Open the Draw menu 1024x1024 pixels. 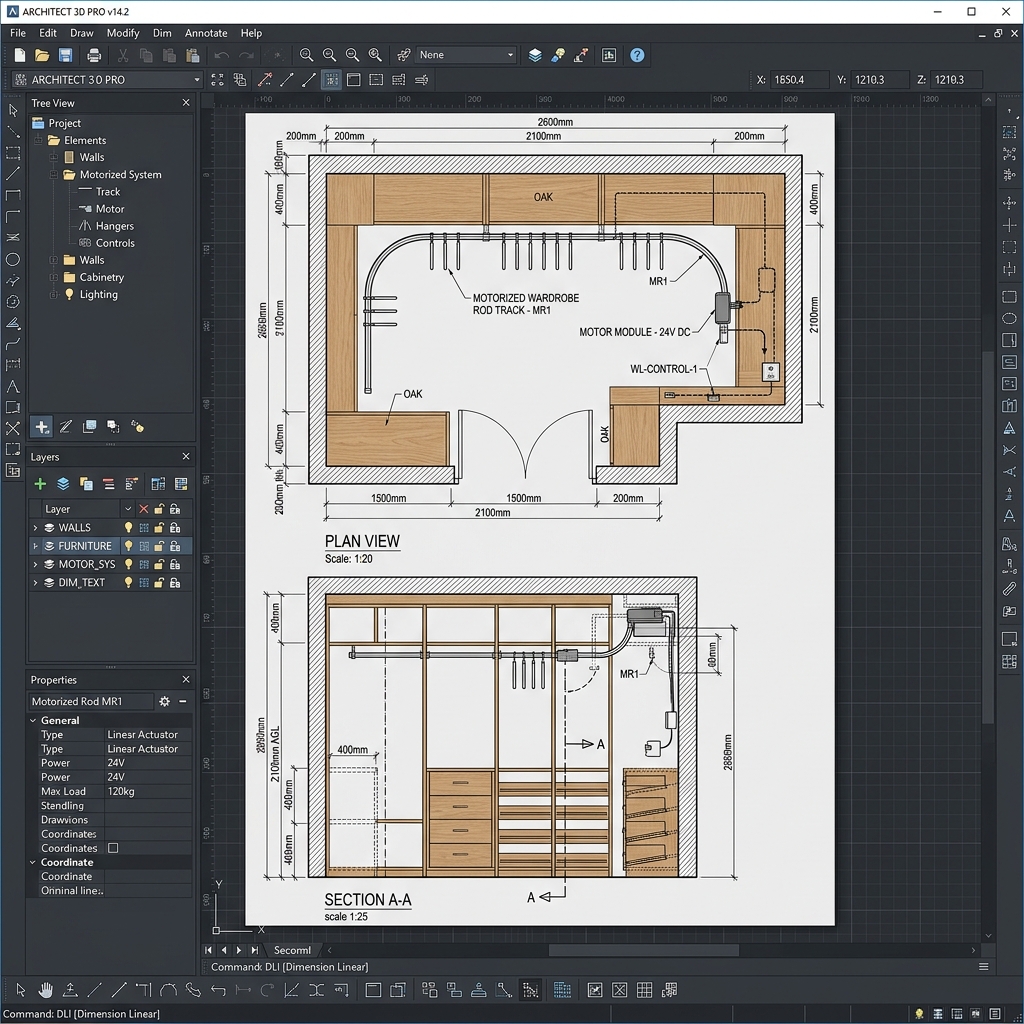pyautogui.click(x=82, y=33)
